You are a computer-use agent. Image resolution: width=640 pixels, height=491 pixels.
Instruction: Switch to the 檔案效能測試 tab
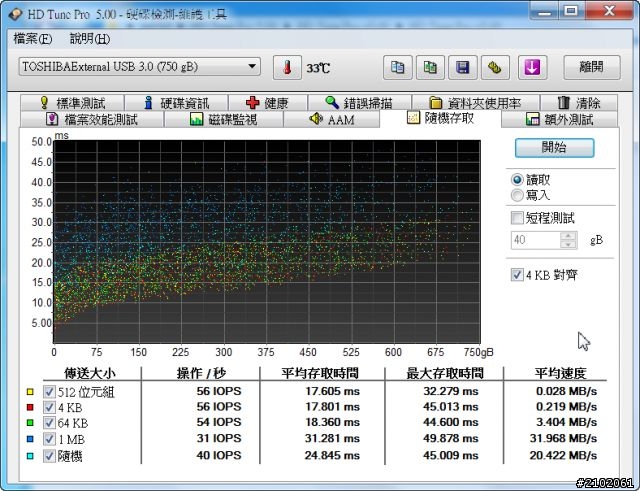(92, 119)
